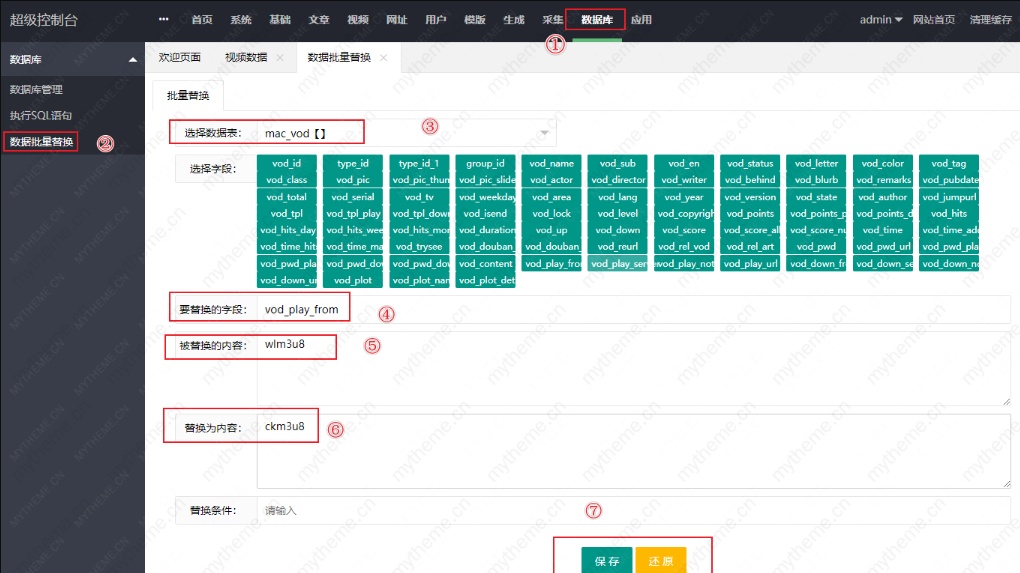The width and height of the screenshot is (1020, 573).
Task: Choose the vod_play_url field tag
Action: 750,264
